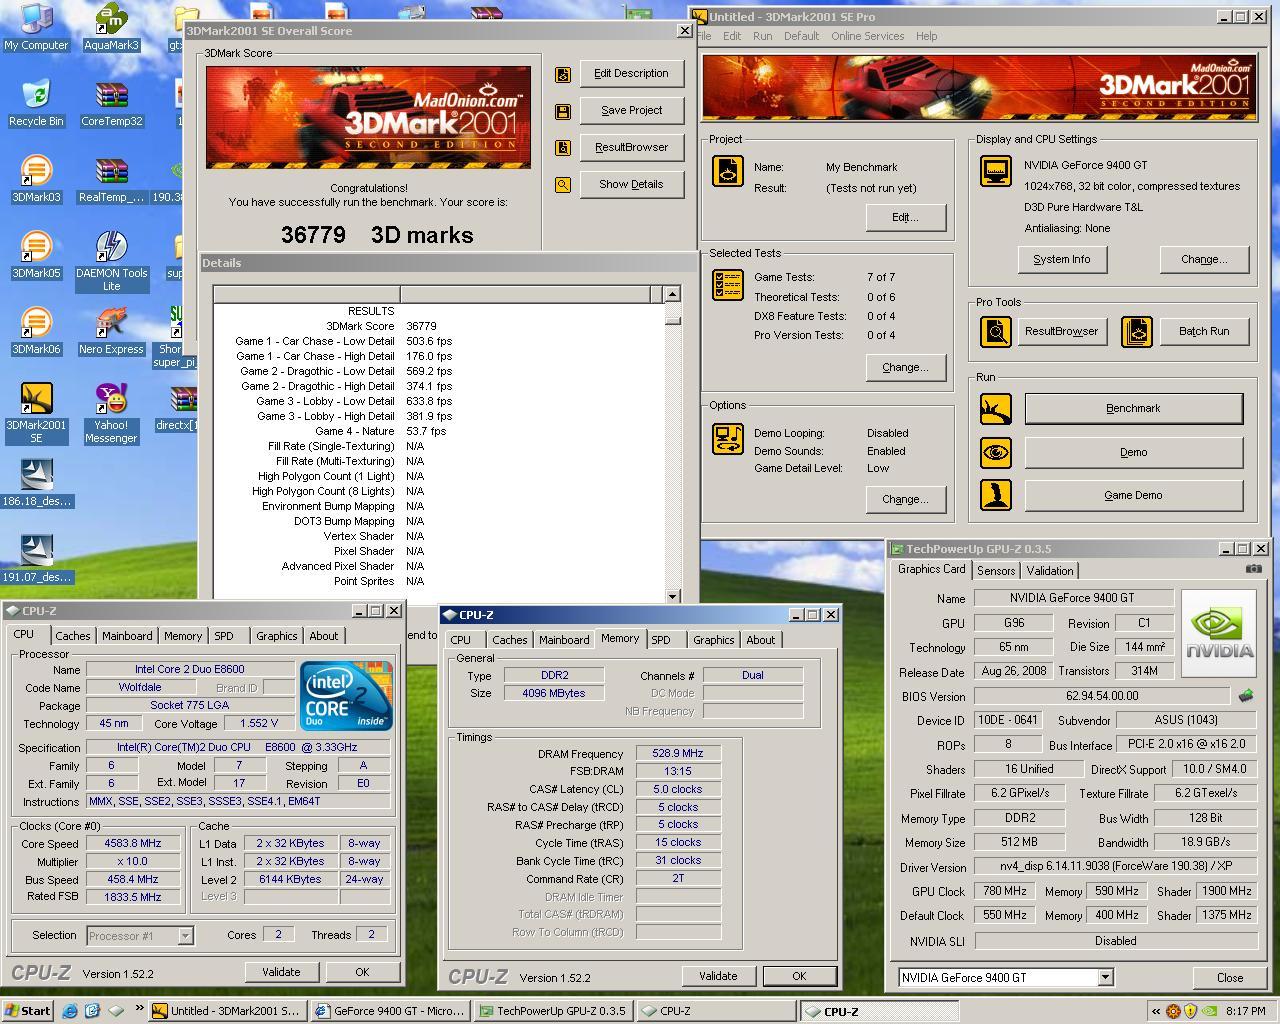Click the 3DMark Score value 36779 row
Image resolution: width=1280 pixels, height=1024 pixels.
coord(440,326)
